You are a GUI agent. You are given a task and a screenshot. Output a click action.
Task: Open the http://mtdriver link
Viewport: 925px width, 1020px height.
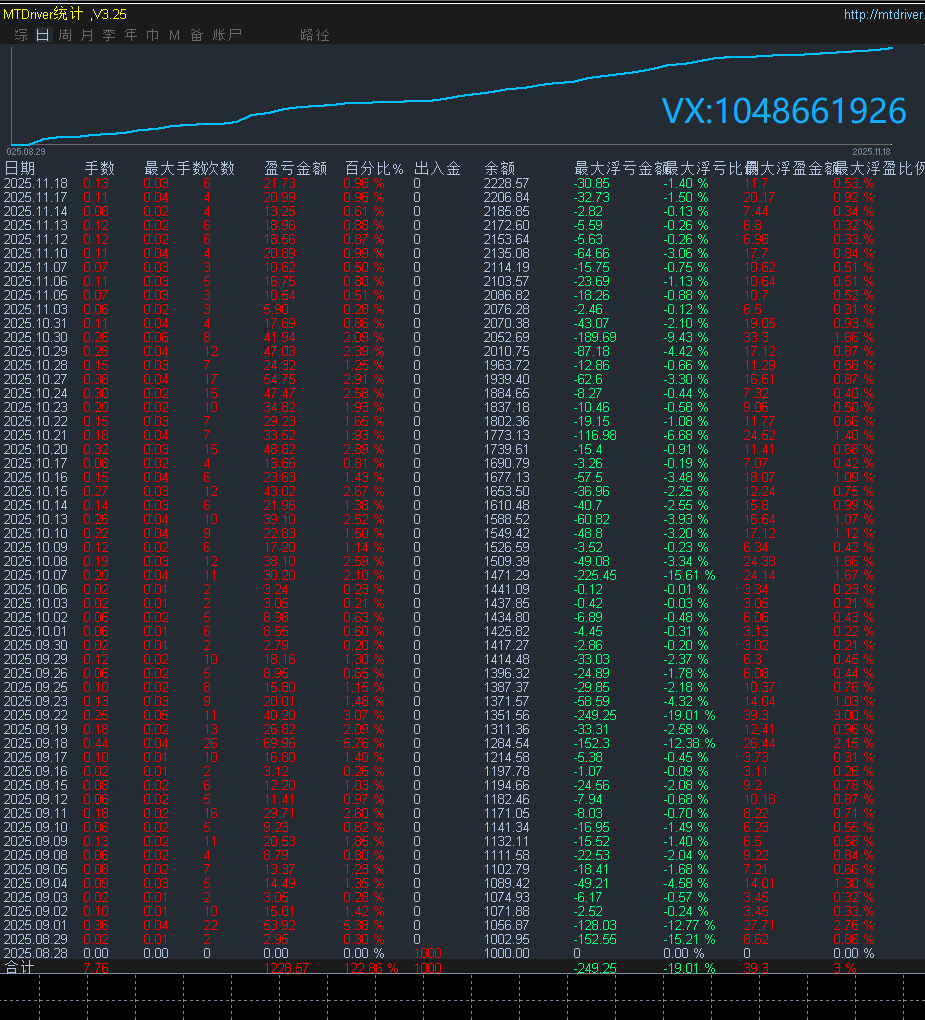(x=880, y=13)
